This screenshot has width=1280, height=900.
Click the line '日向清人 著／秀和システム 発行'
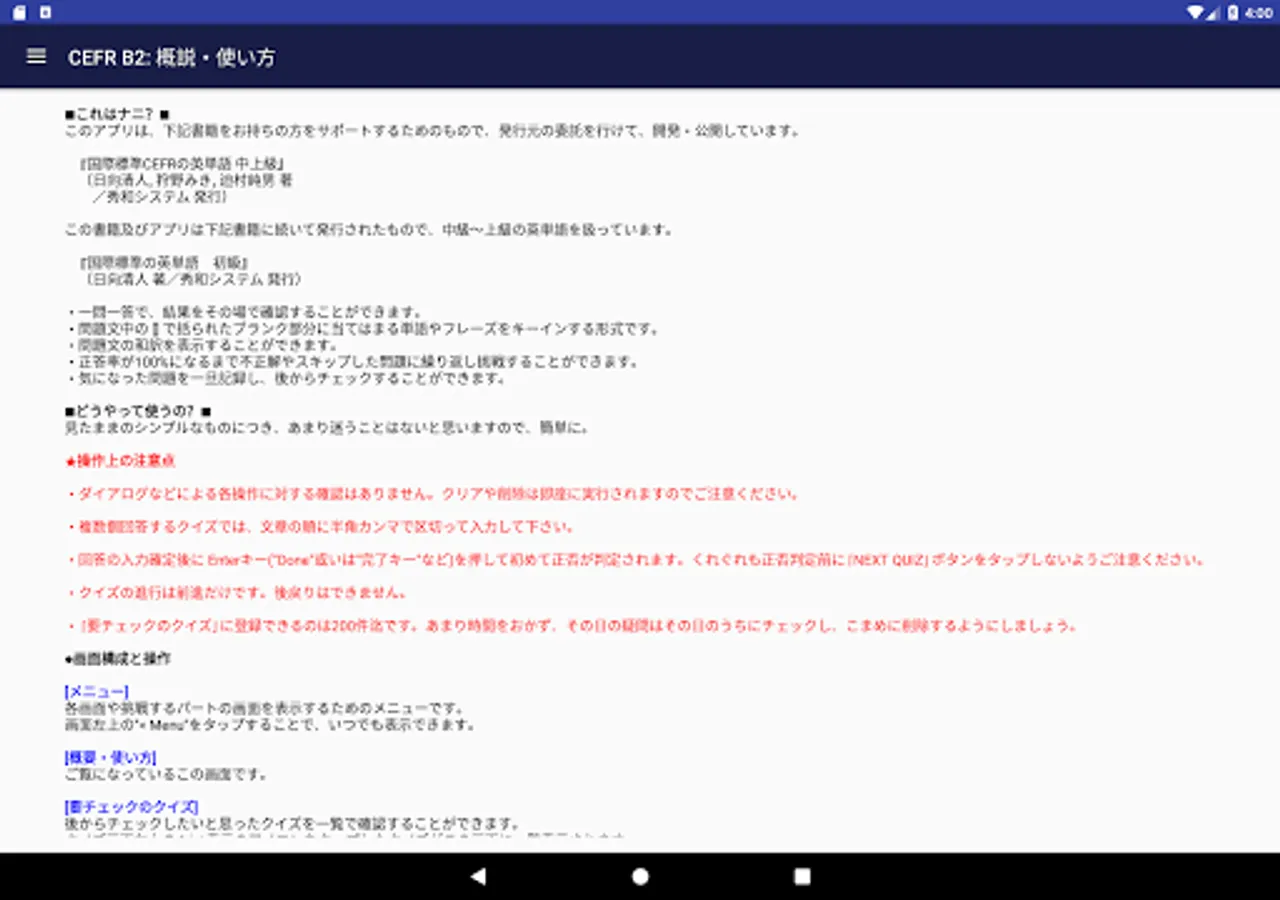(x=193, y=279)
